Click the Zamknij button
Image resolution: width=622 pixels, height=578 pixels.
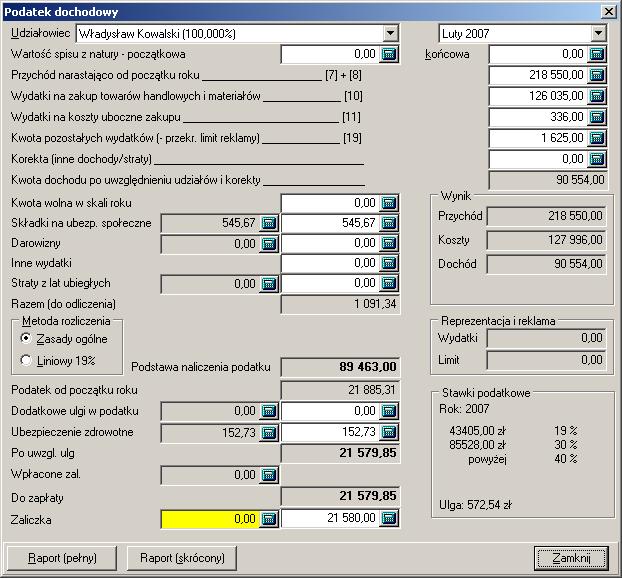click(571, 558)
